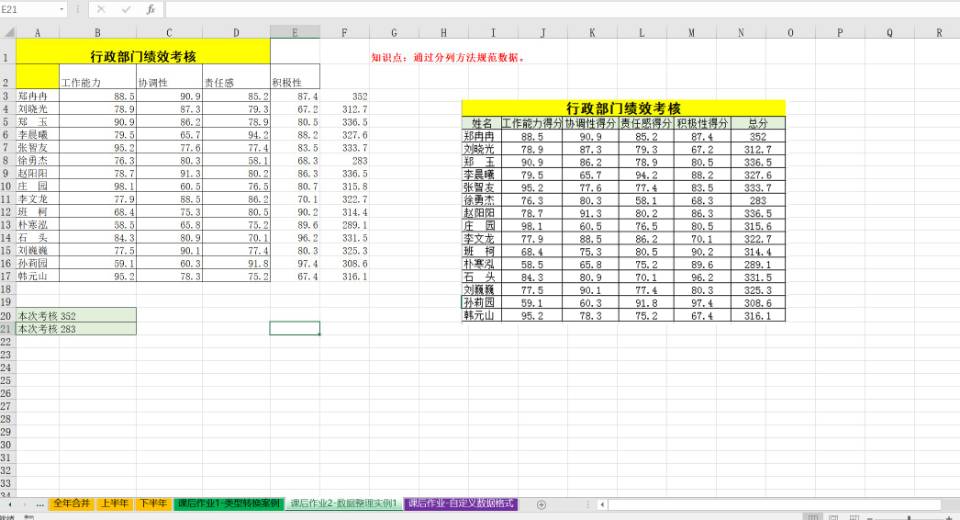The image size is (960, 520).
Task: Open the Name Box dropdown arrow
Action: [x=62, y=9]
